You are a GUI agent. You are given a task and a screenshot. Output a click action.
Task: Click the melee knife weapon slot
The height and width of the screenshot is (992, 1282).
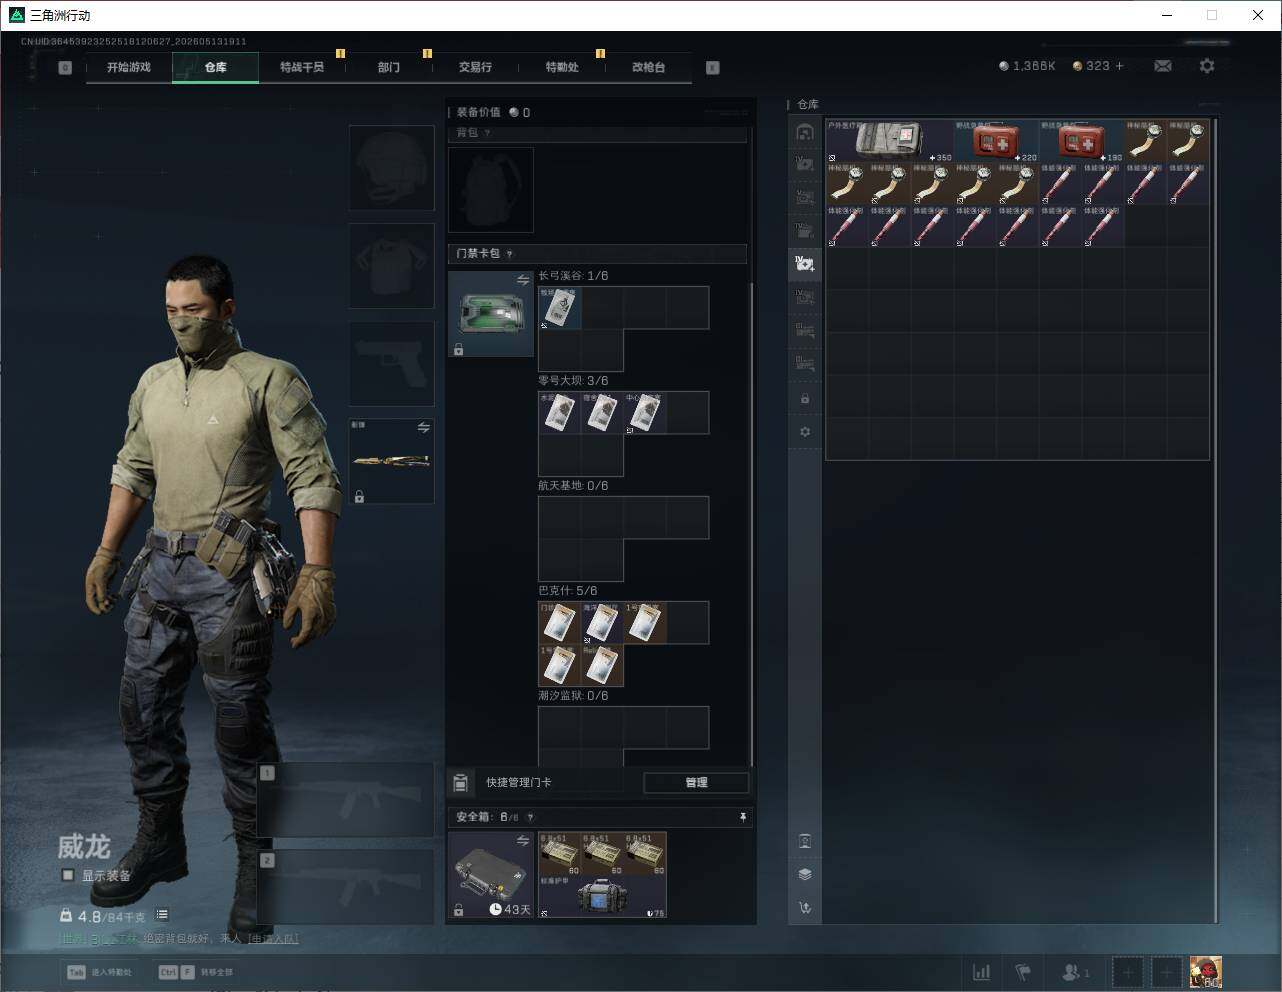391,461
